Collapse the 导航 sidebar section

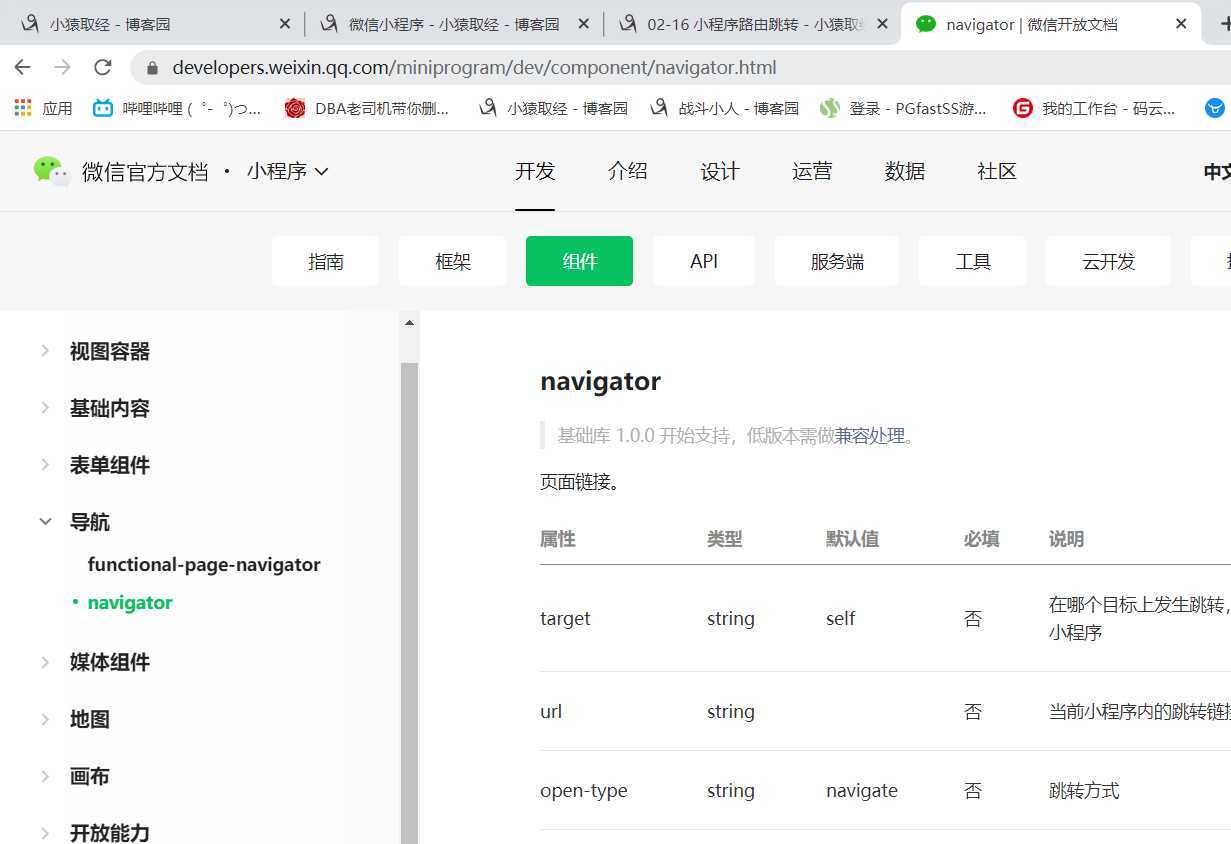point(75,522)
